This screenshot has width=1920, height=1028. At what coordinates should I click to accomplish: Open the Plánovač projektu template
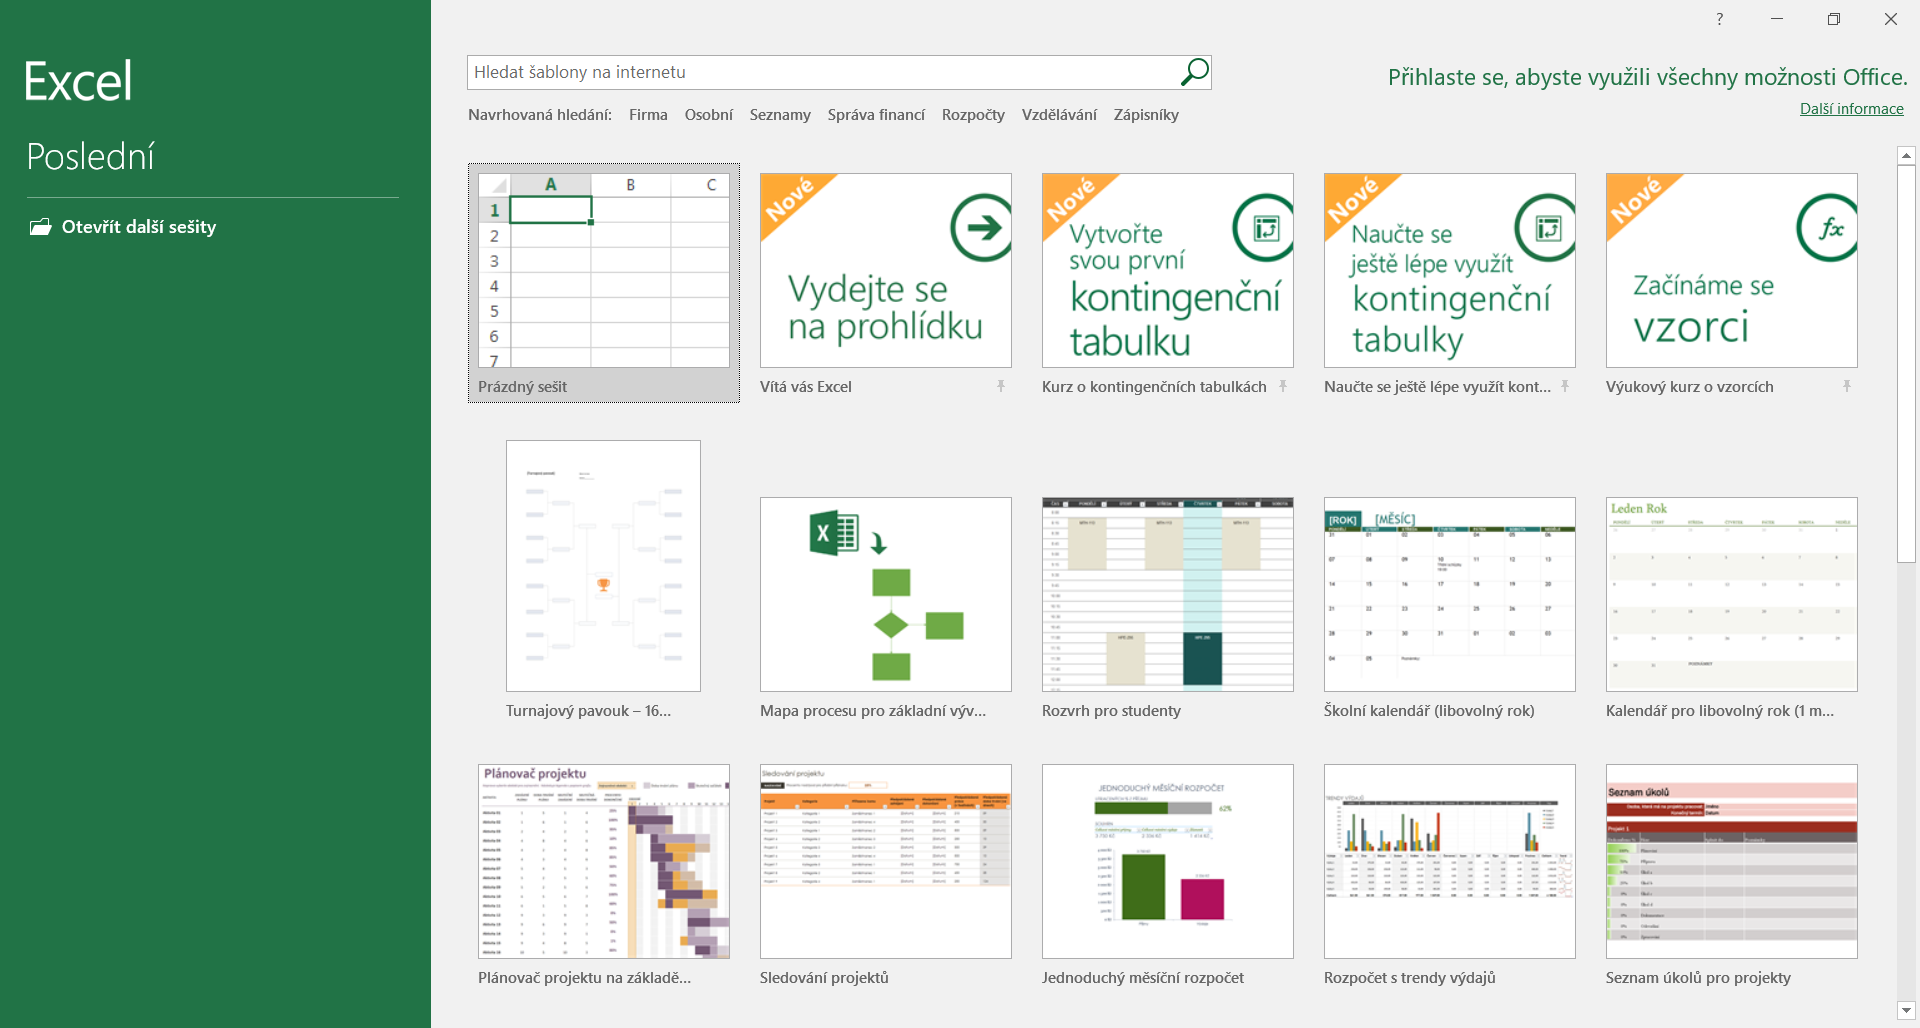tap(604, 861)
